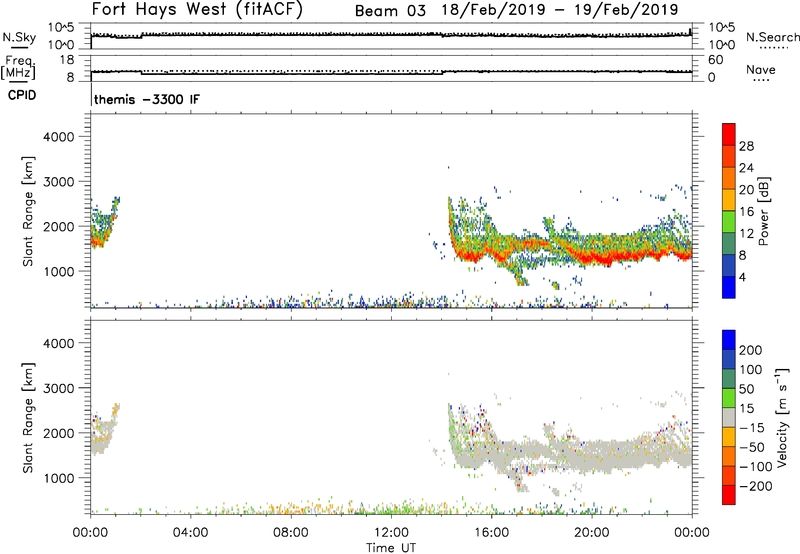800x554 pixels.
Task: Click the '28' tick on Power colorbar
Action: tap(746, 146)
